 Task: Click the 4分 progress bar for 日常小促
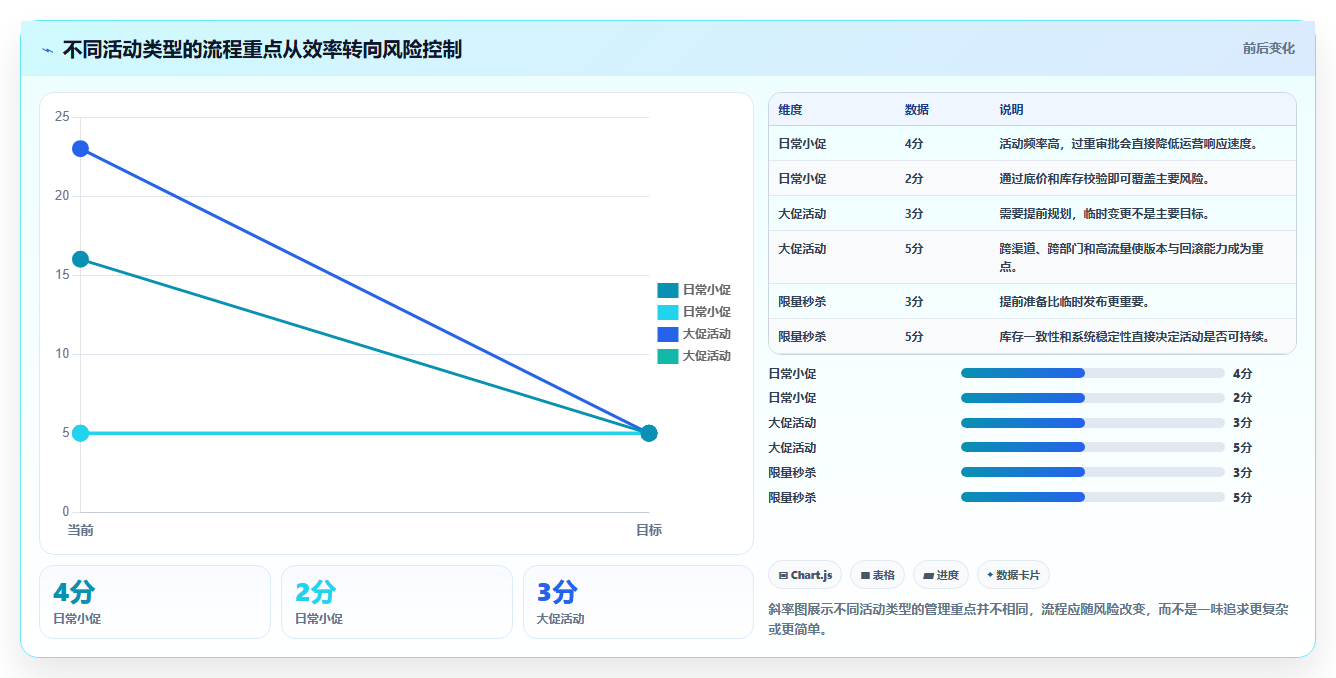tap(1093, 373)
